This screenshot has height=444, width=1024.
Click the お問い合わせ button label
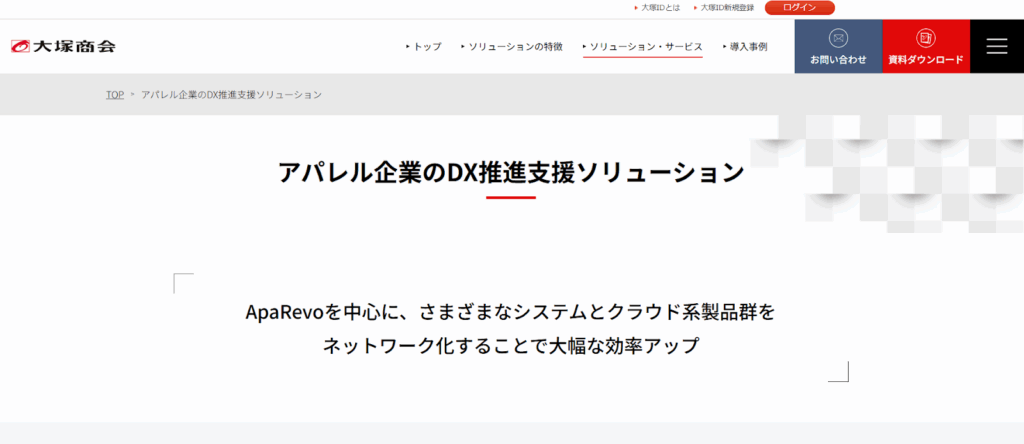pos(838,60)
